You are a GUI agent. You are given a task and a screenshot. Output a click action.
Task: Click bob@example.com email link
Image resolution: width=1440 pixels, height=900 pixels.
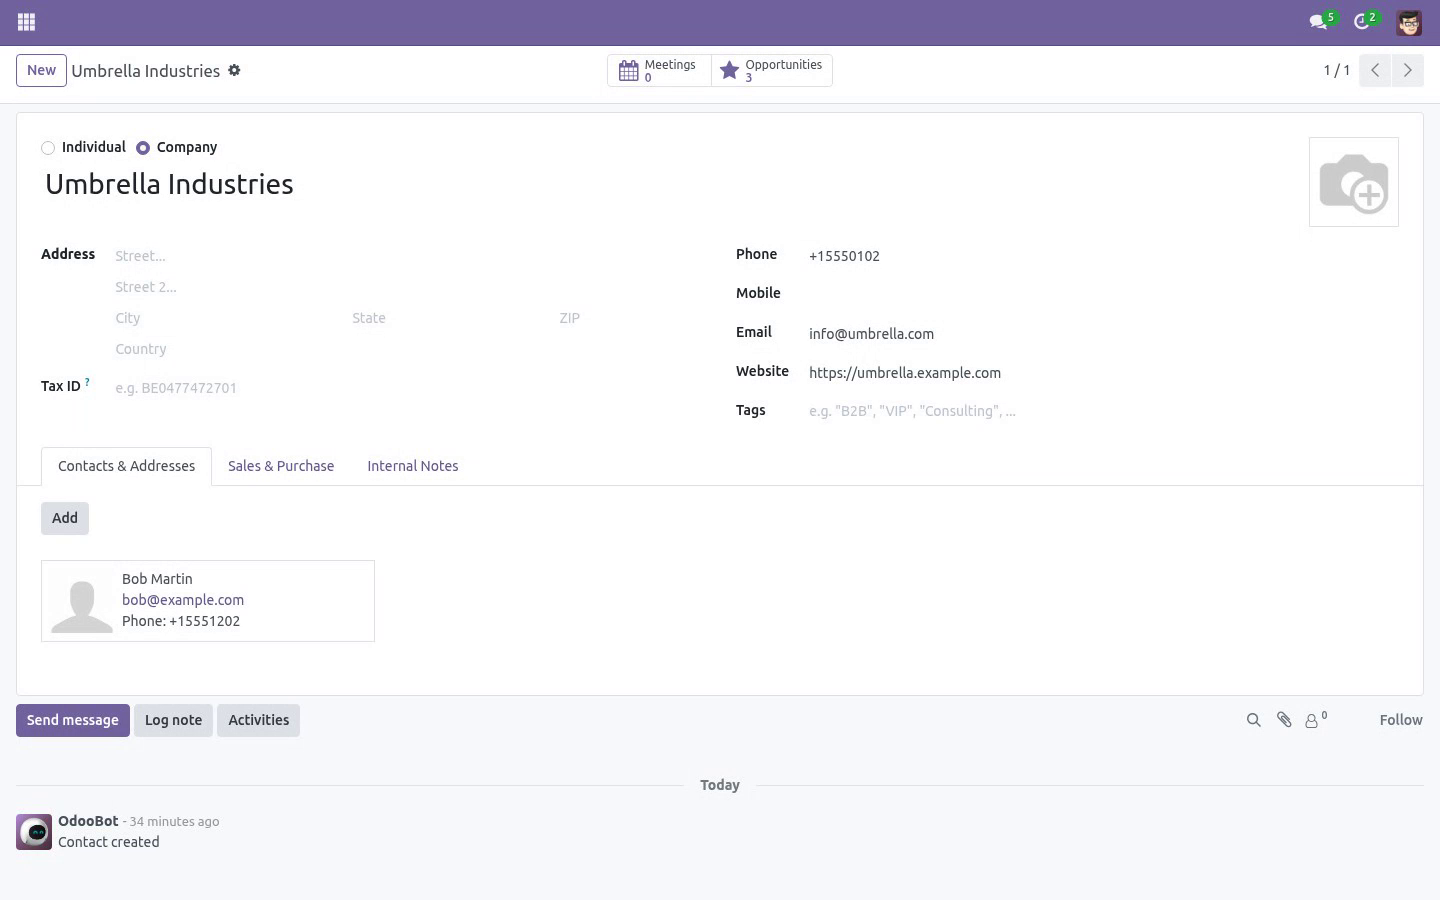click(x=183, y=600)
